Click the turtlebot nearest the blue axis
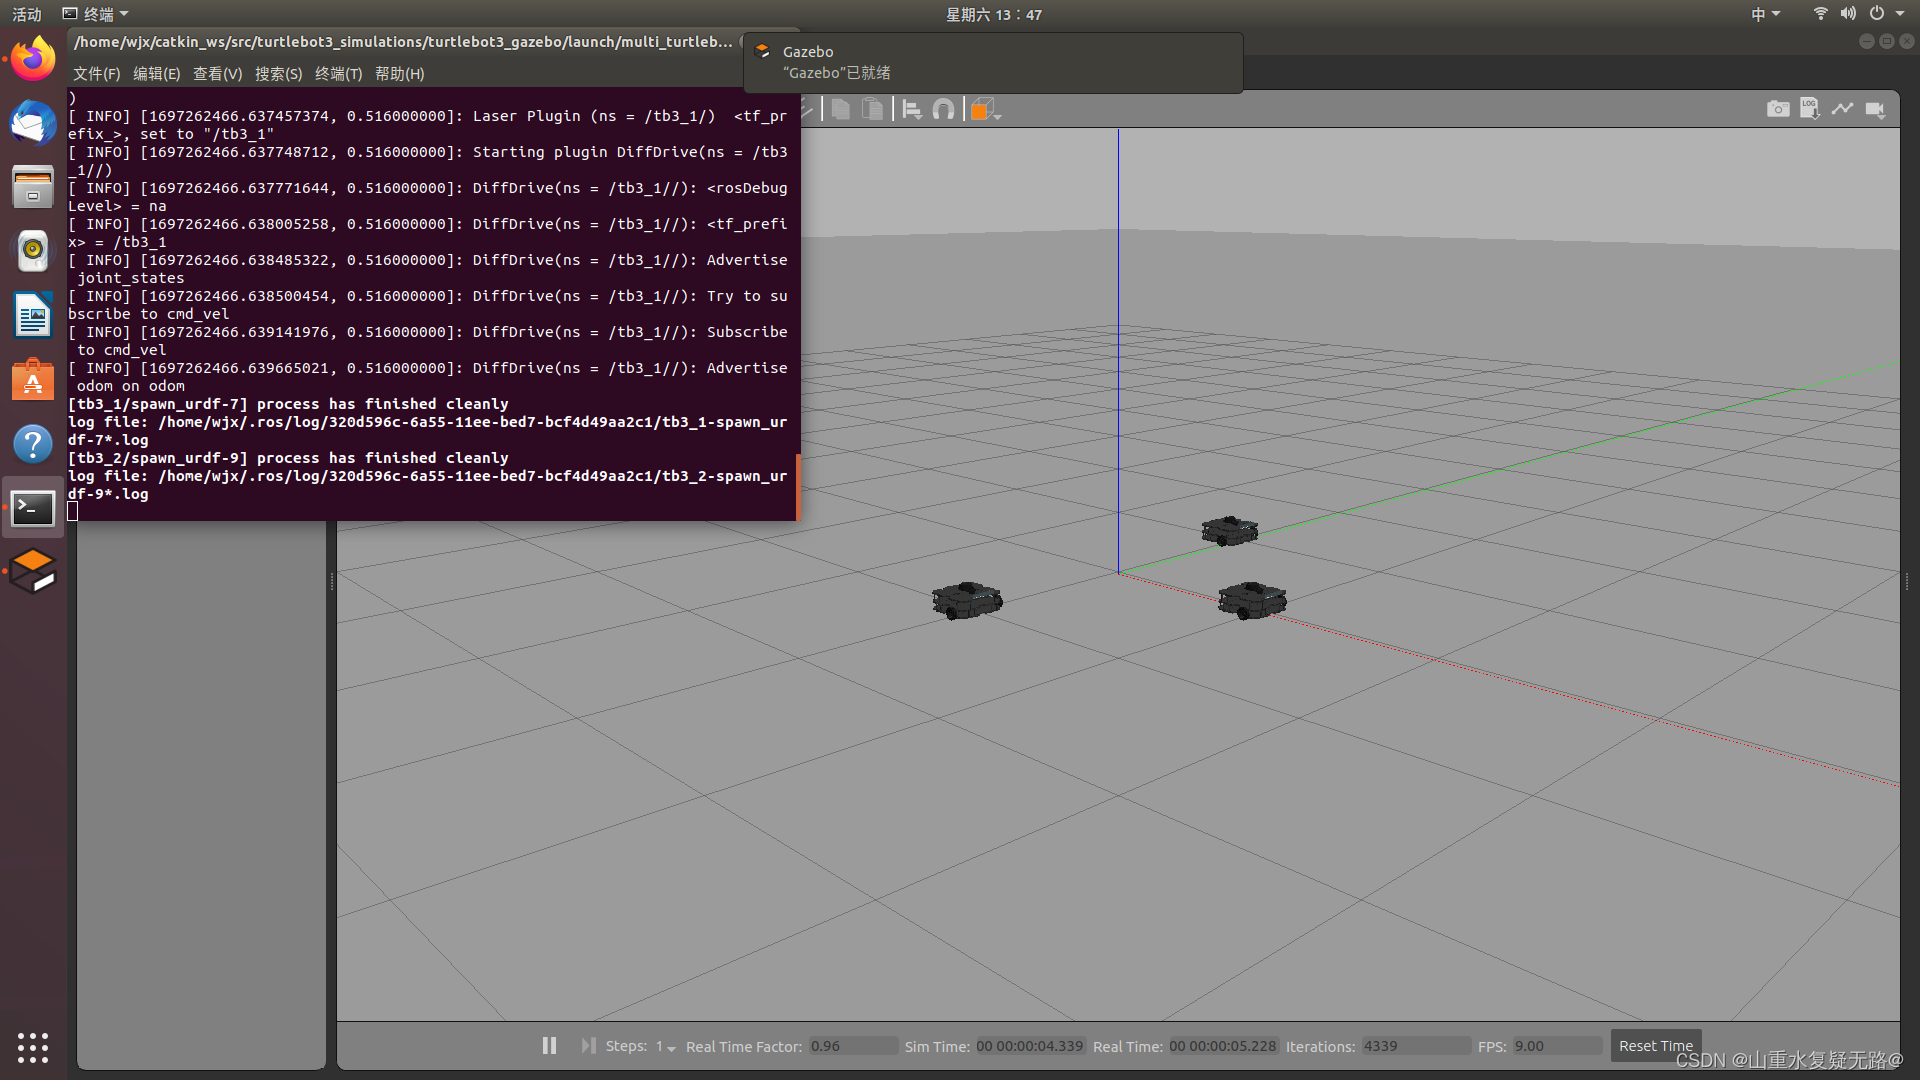The image size is (1920, 1080). 1229,530
